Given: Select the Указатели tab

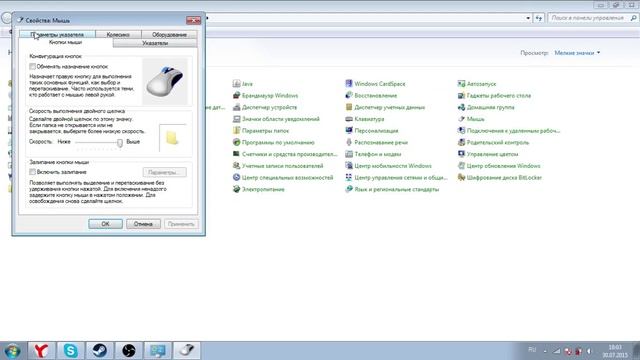Looking at the screenshot, I should coord(155,43).
